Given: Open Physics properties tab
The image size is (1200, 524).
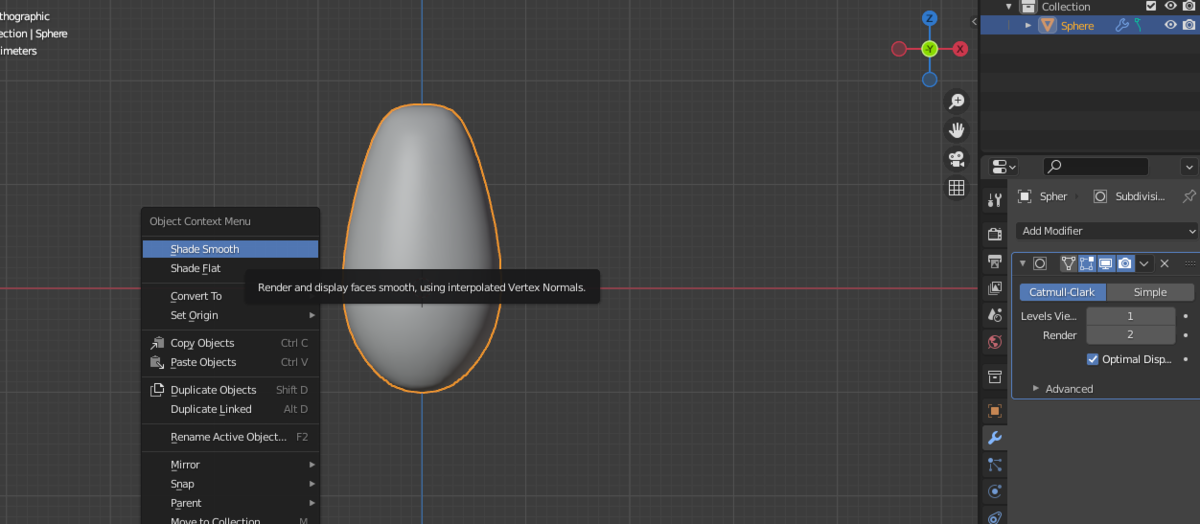Looking at the screenshot, I should pyautogui.click(x=994, y=492).
